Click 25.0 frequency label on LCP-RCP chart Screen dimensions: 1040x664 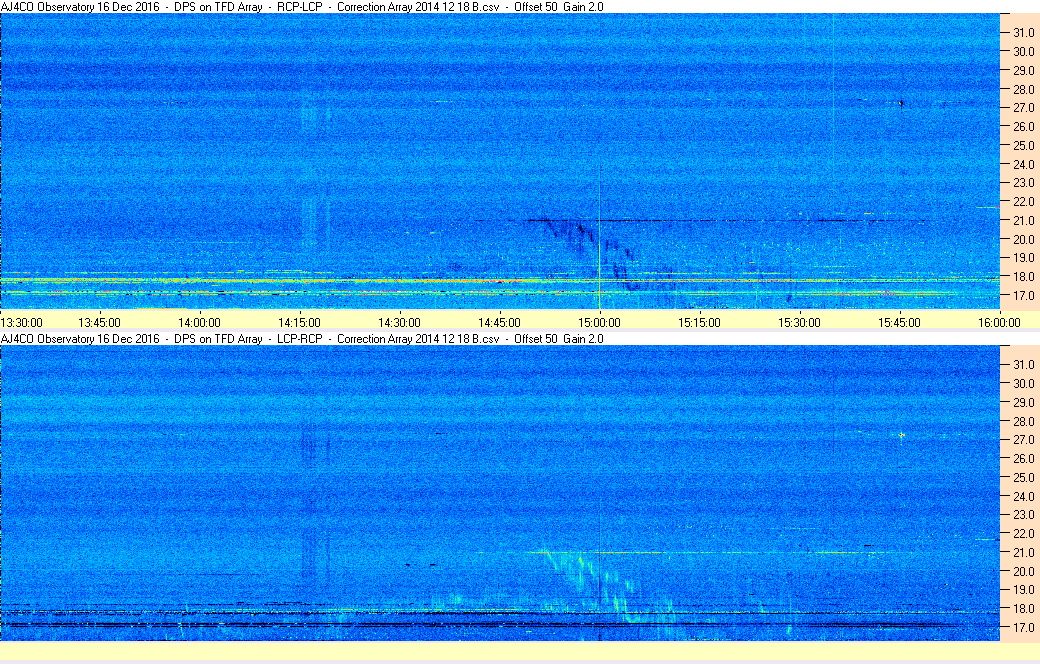(1023, 477)
